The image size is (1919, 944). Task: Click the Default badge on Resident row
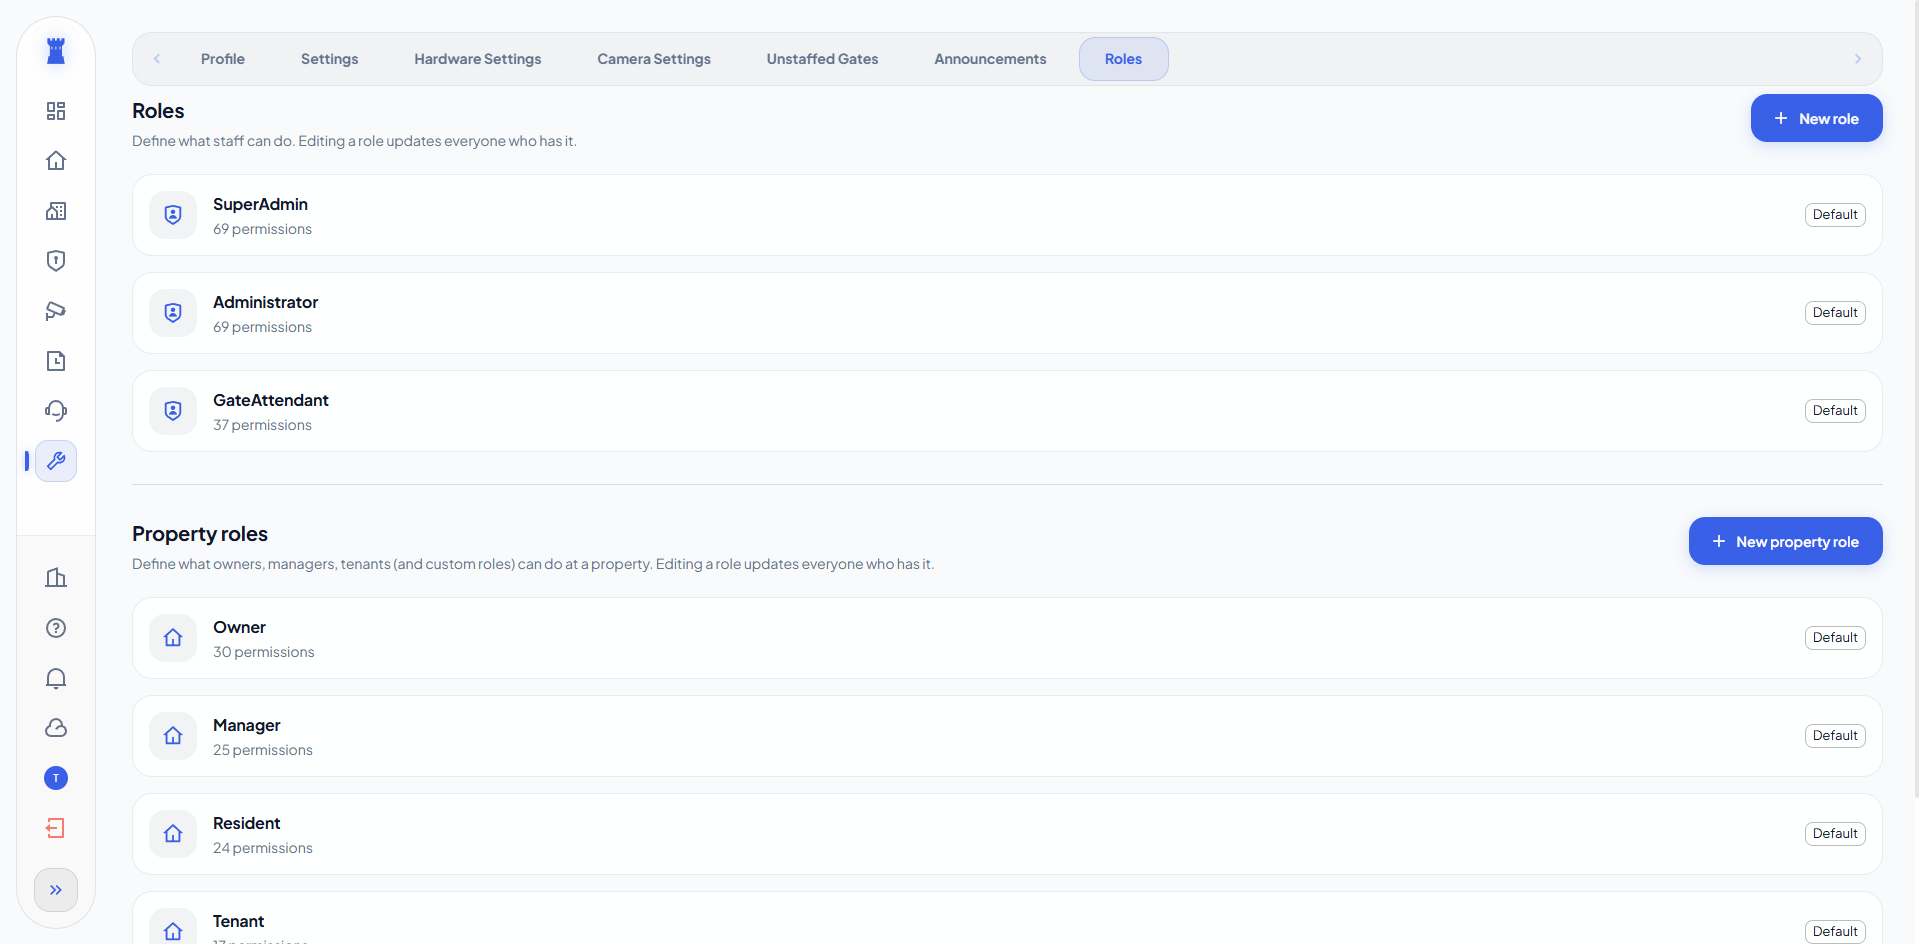click(1835, 834)
